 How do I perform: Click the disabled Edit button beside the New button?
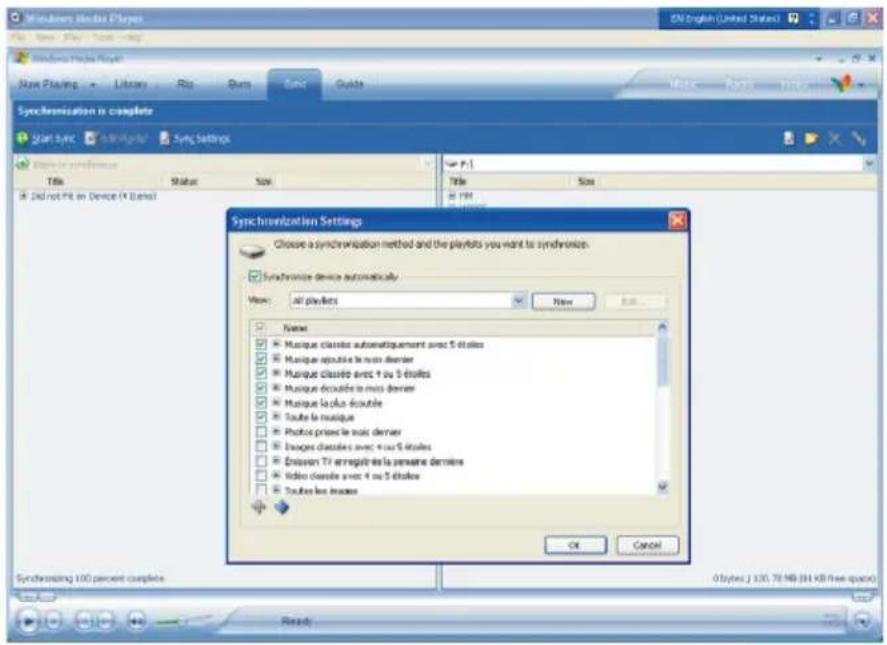pos(634,302)
